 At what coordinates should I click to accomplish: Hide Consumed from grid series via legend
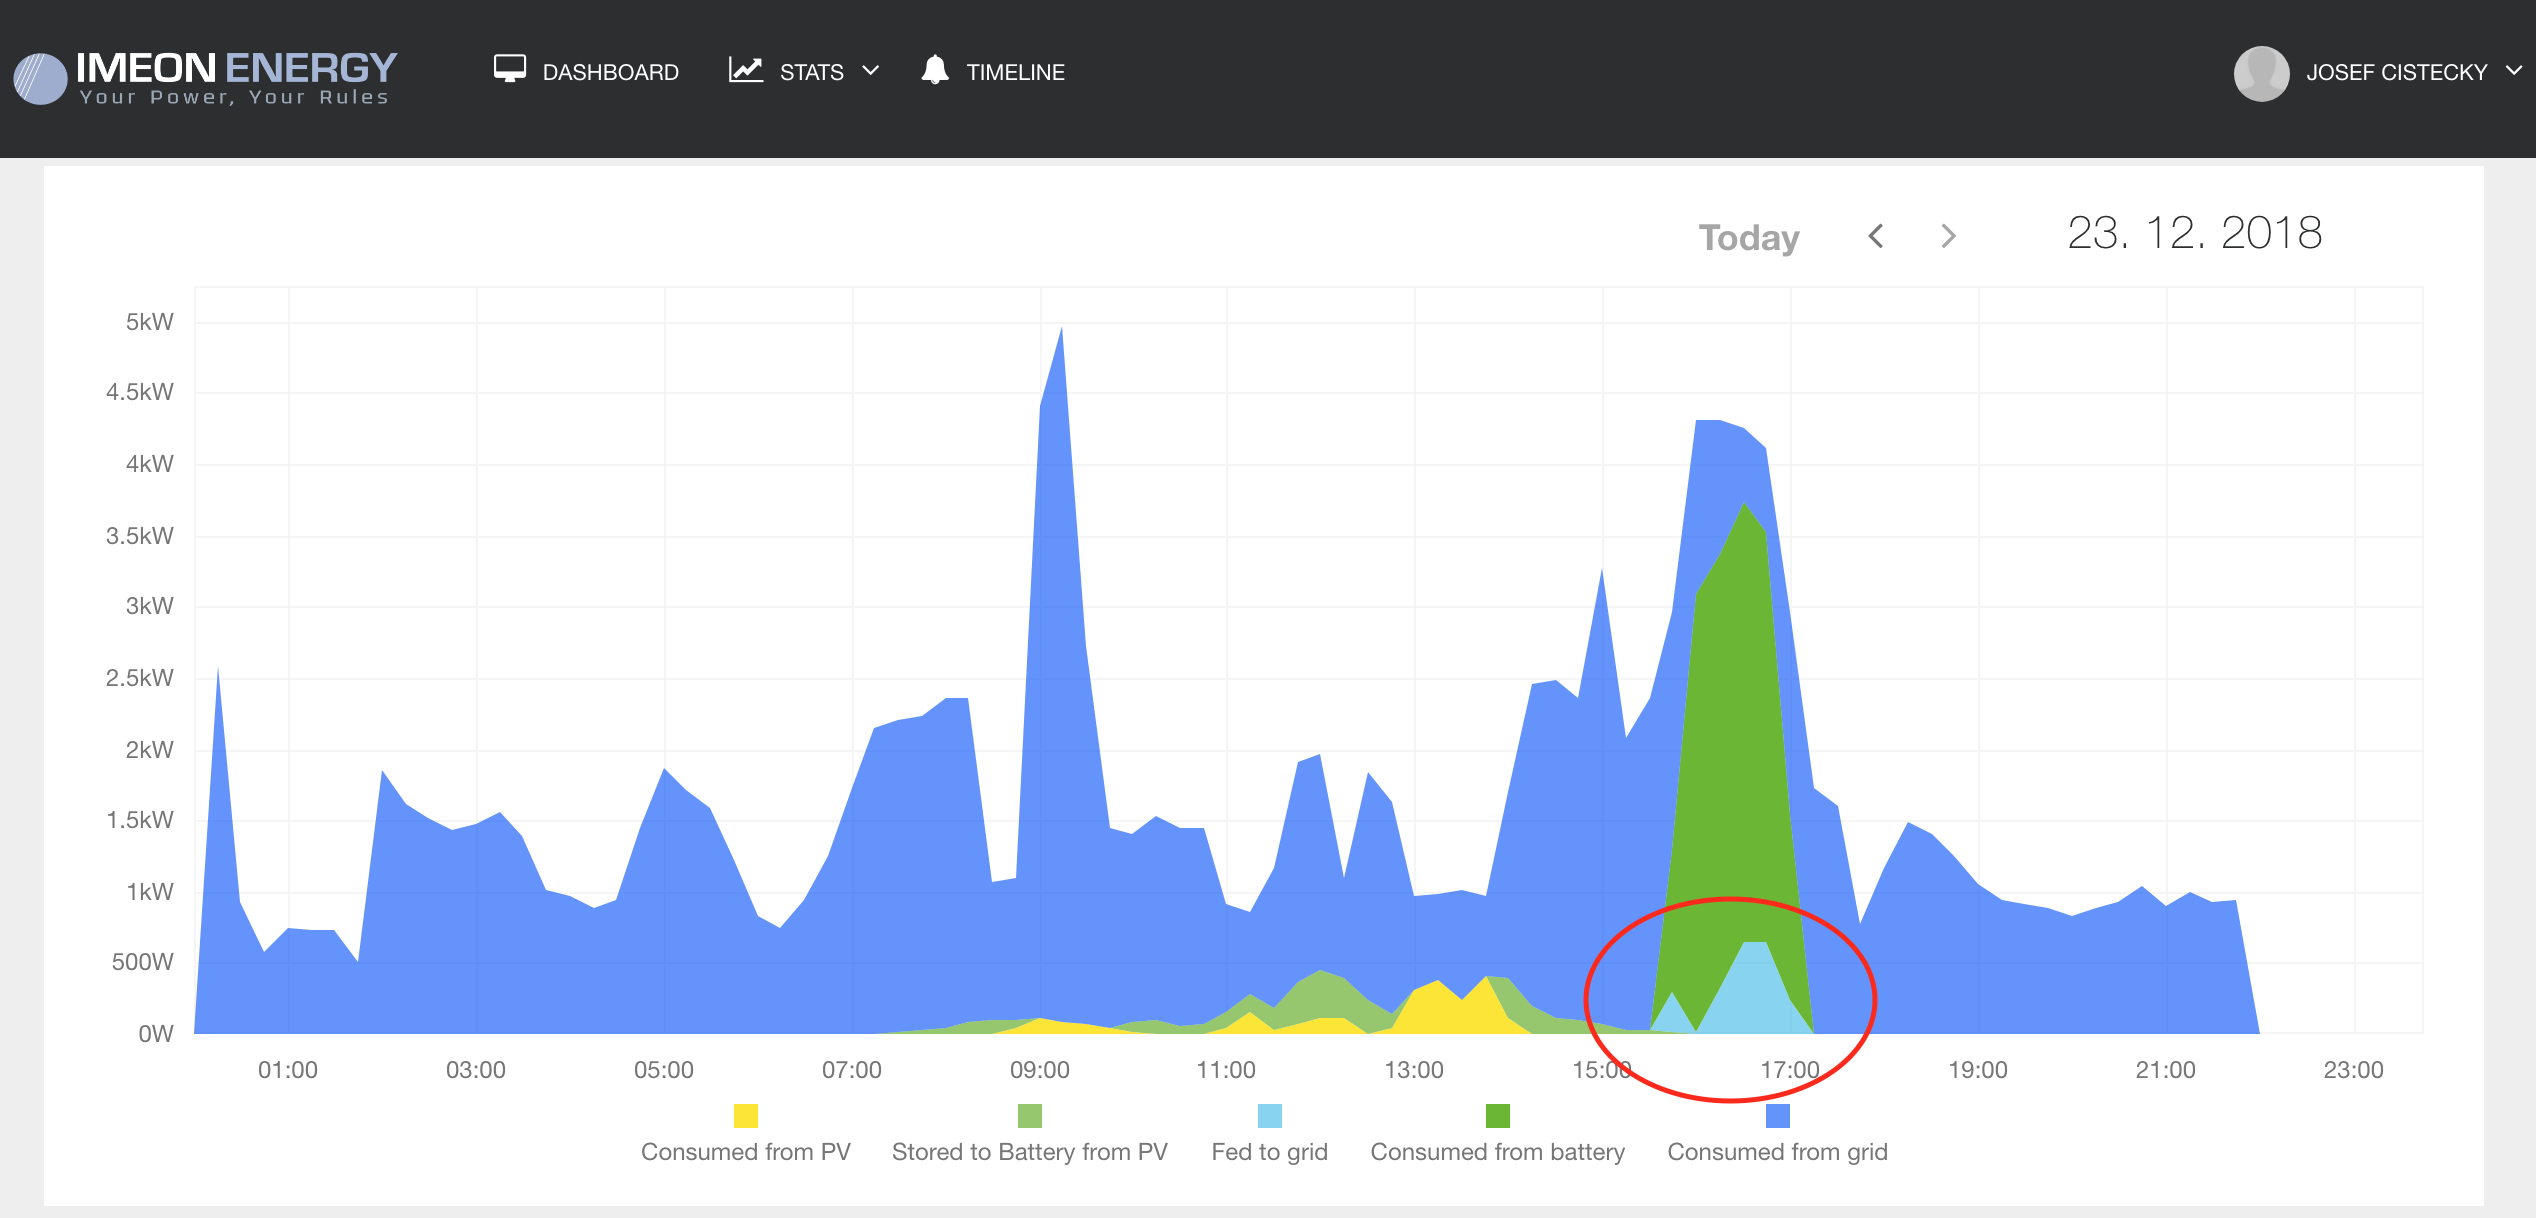1777,1151
